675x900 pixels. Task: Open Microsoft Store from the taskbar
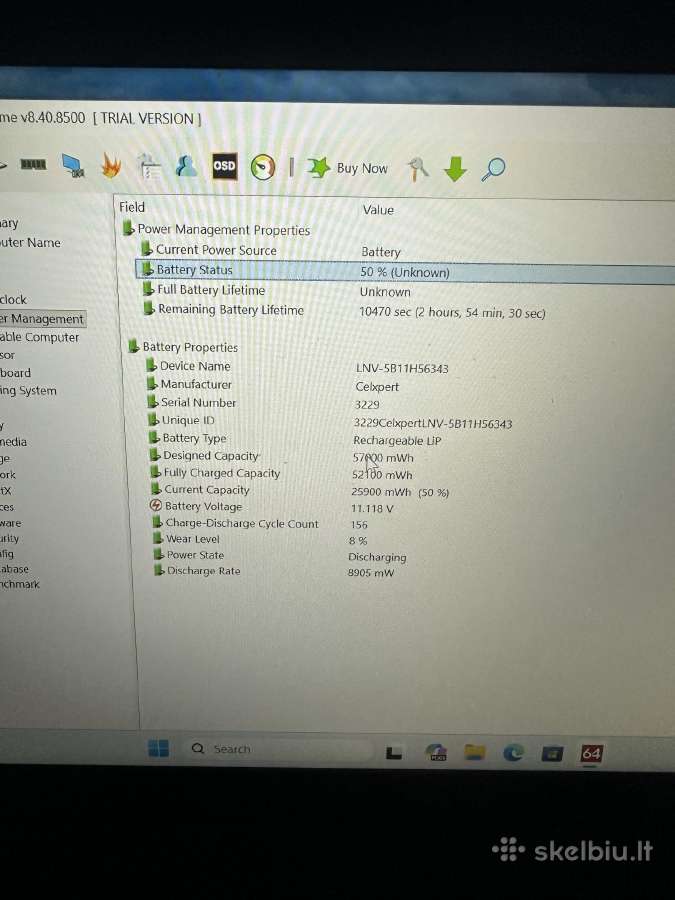[x=552, y=753]
